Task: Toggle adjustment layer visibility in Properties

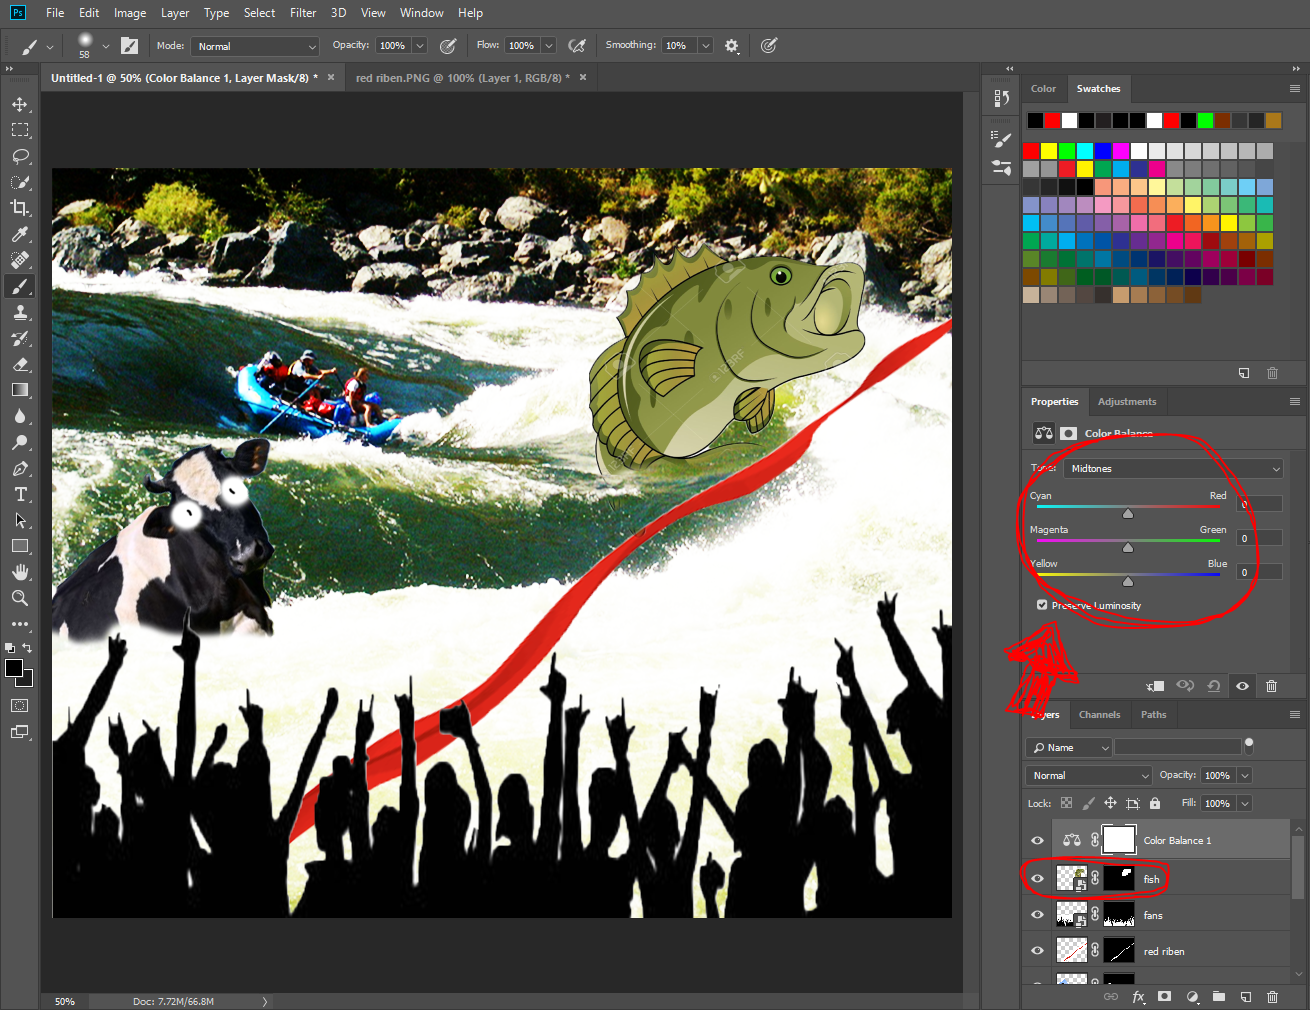Action: 1242,686
